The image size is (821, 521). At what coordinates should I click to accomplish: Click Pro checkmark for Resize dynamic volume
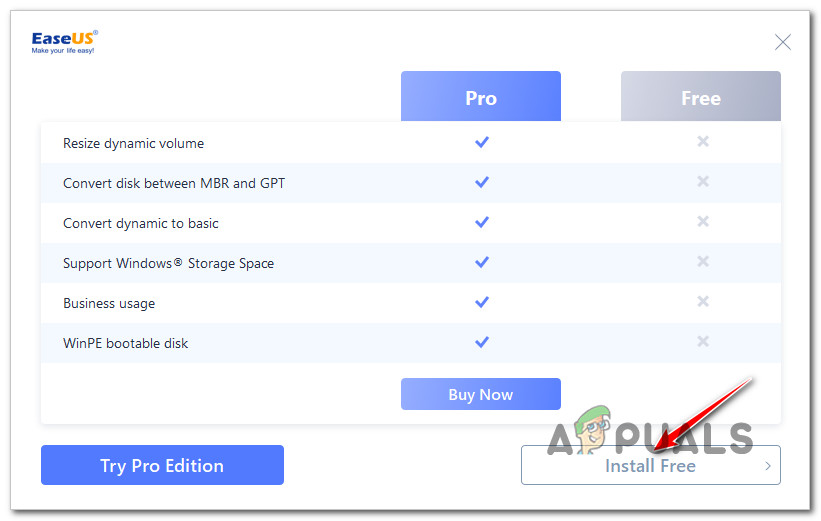(482, 142)
